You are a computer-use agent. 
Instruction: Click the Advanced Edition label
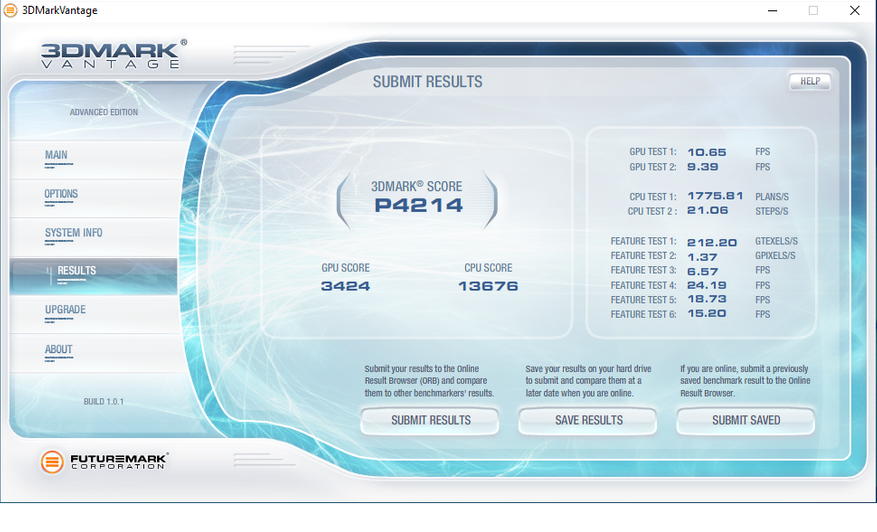click(103, 112)
